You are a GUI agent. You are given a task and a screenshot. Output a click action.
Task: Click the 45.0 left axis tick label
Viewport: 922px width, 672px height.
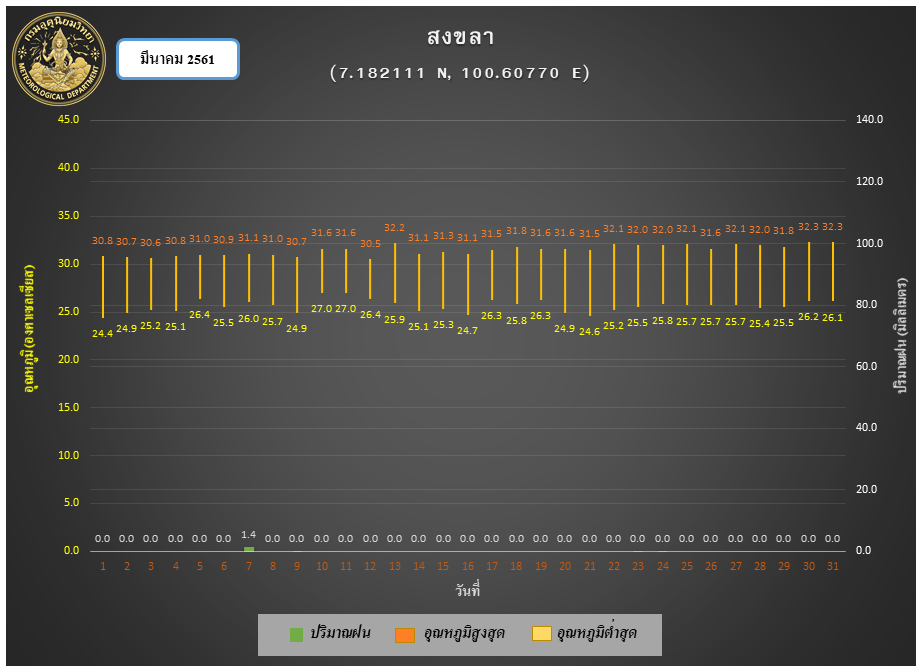pyautogui.click(x=68, y=119)
